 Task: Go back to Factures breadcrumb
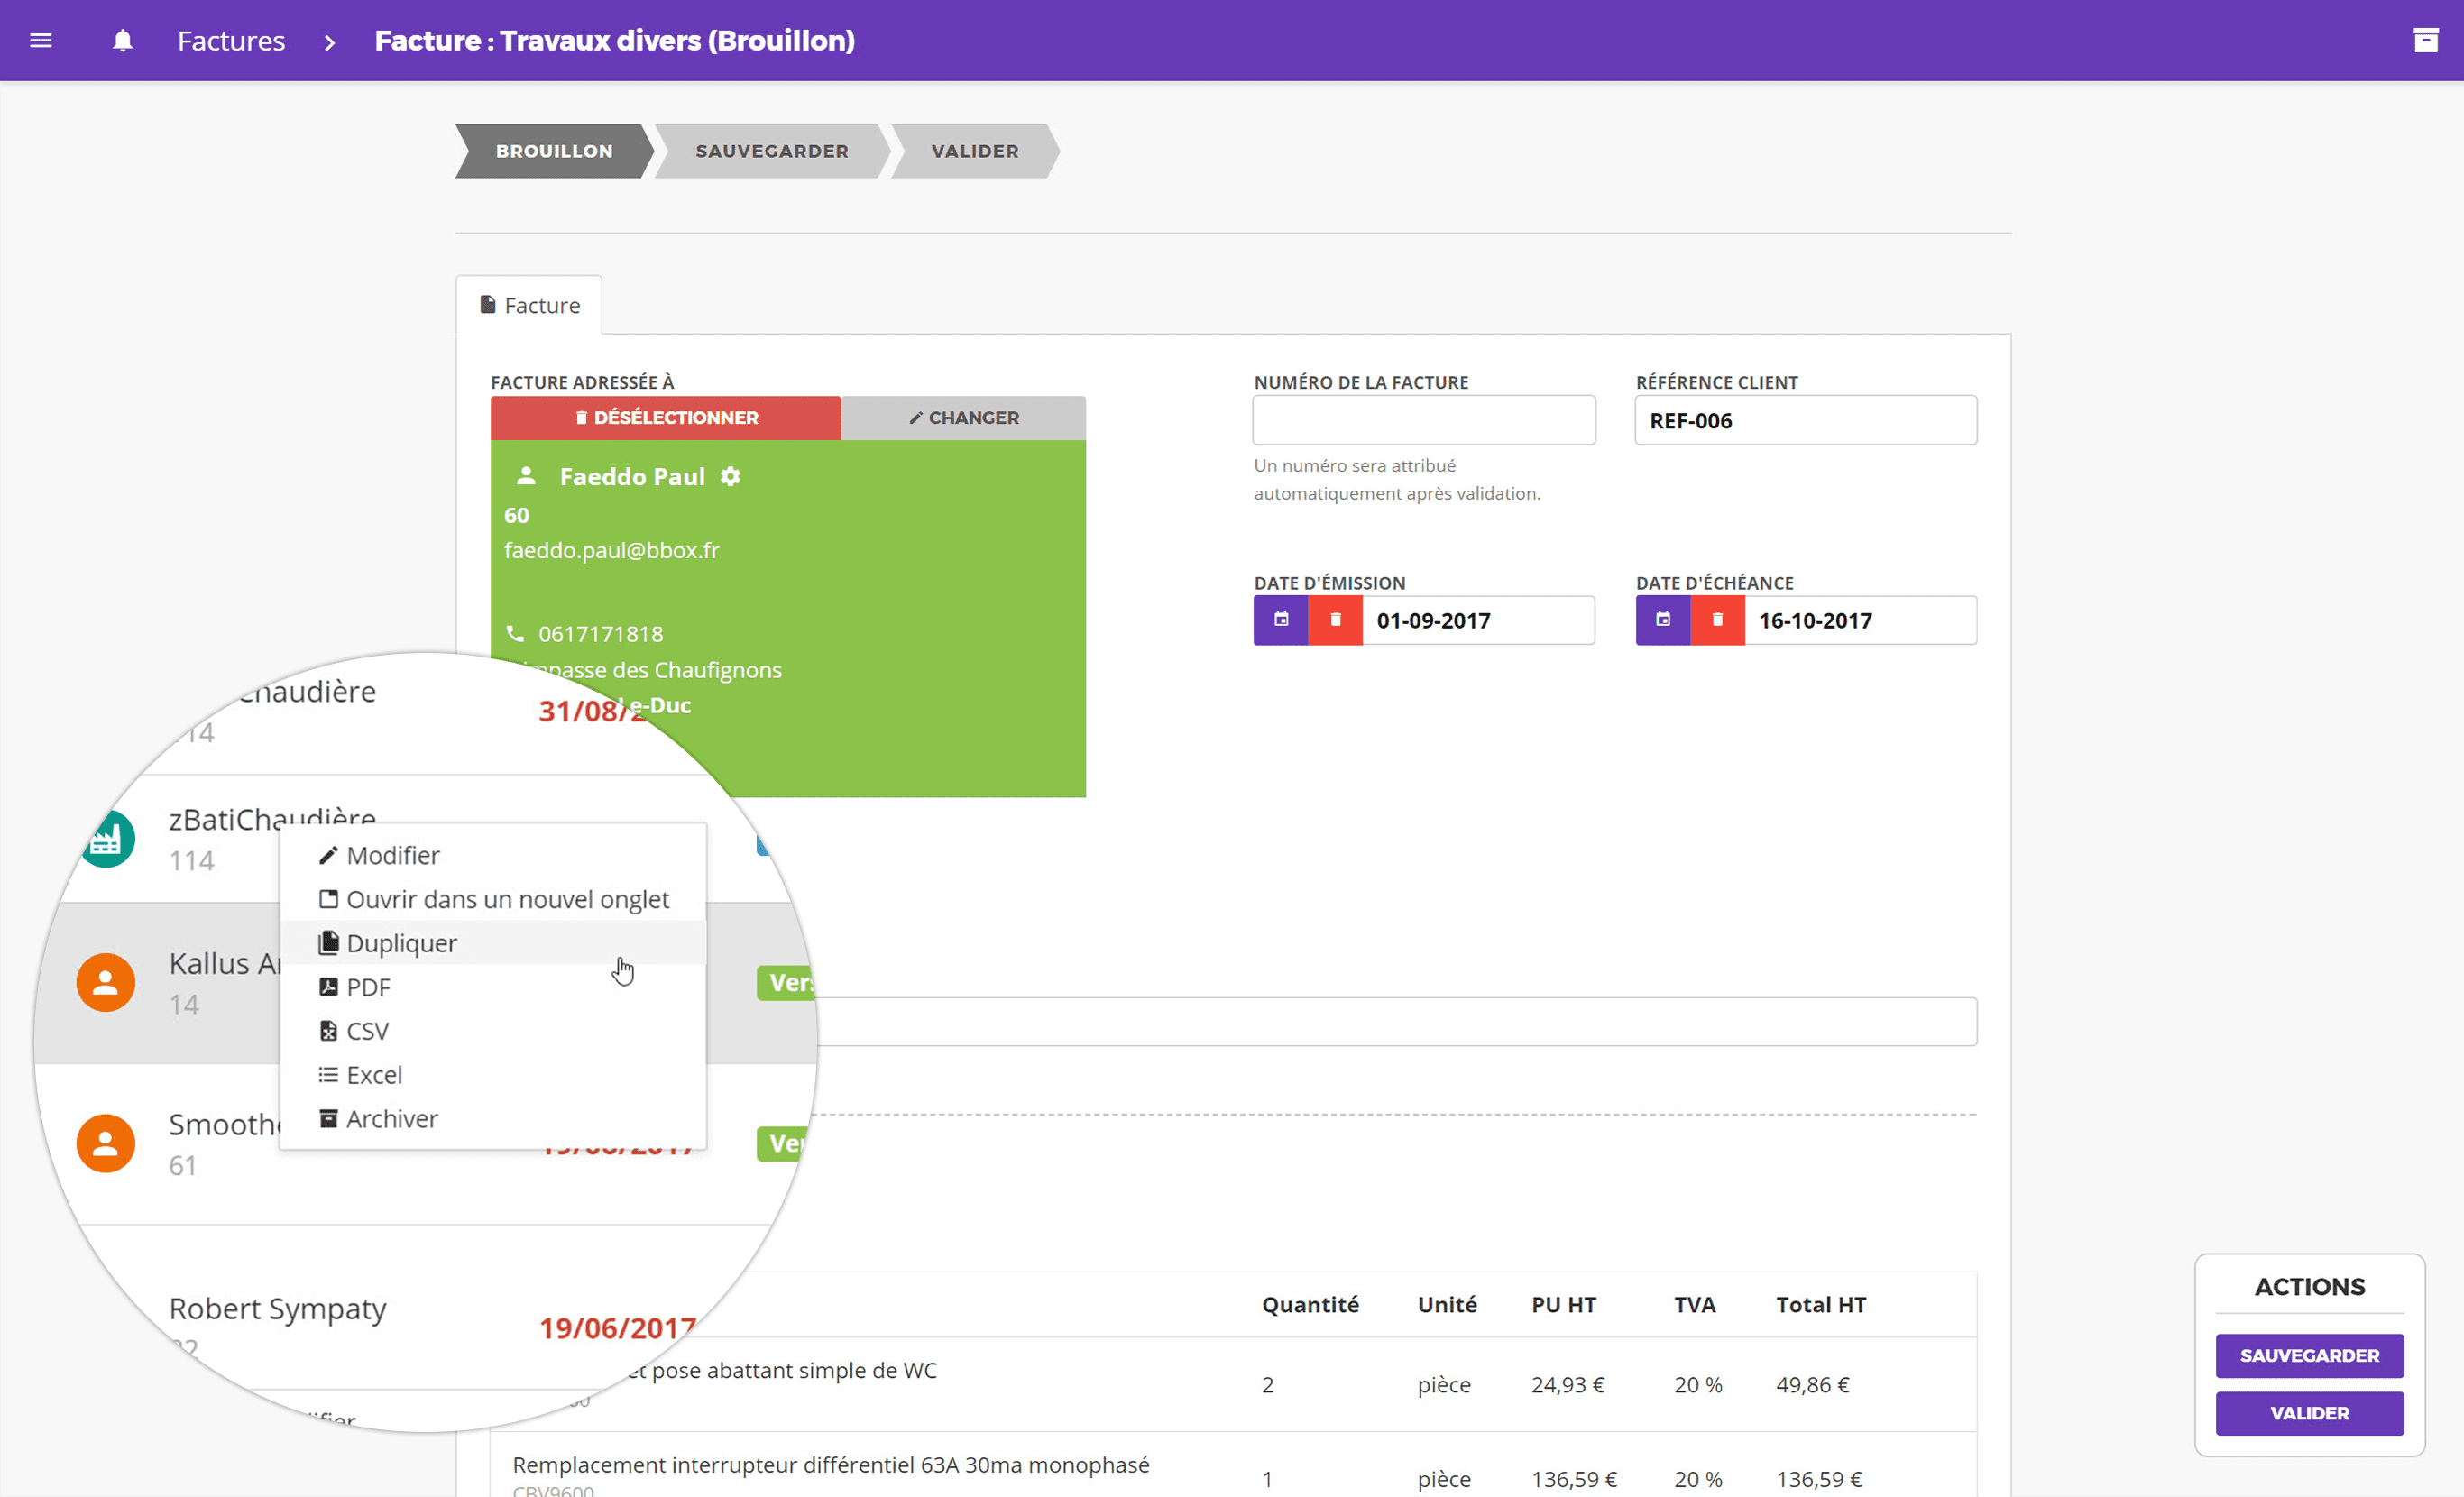[231, 41]
